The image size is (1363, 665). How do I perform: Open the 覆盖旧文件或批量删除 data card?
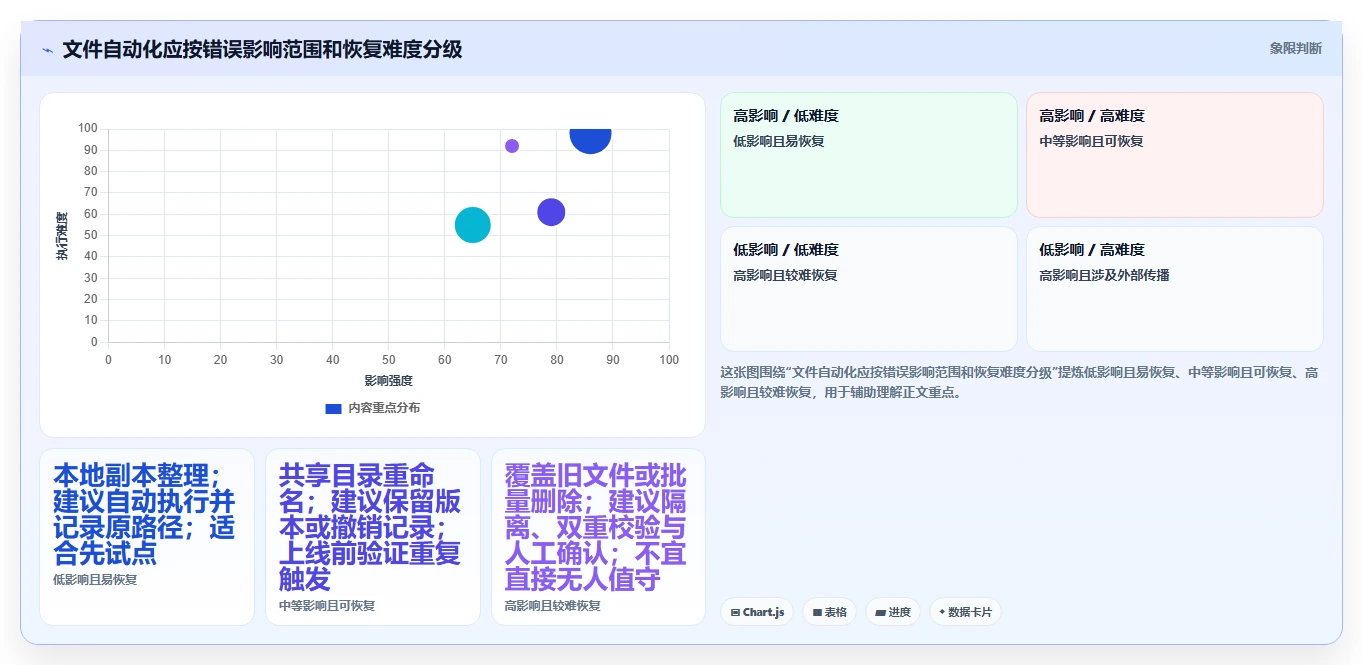[x=598, y=537]
